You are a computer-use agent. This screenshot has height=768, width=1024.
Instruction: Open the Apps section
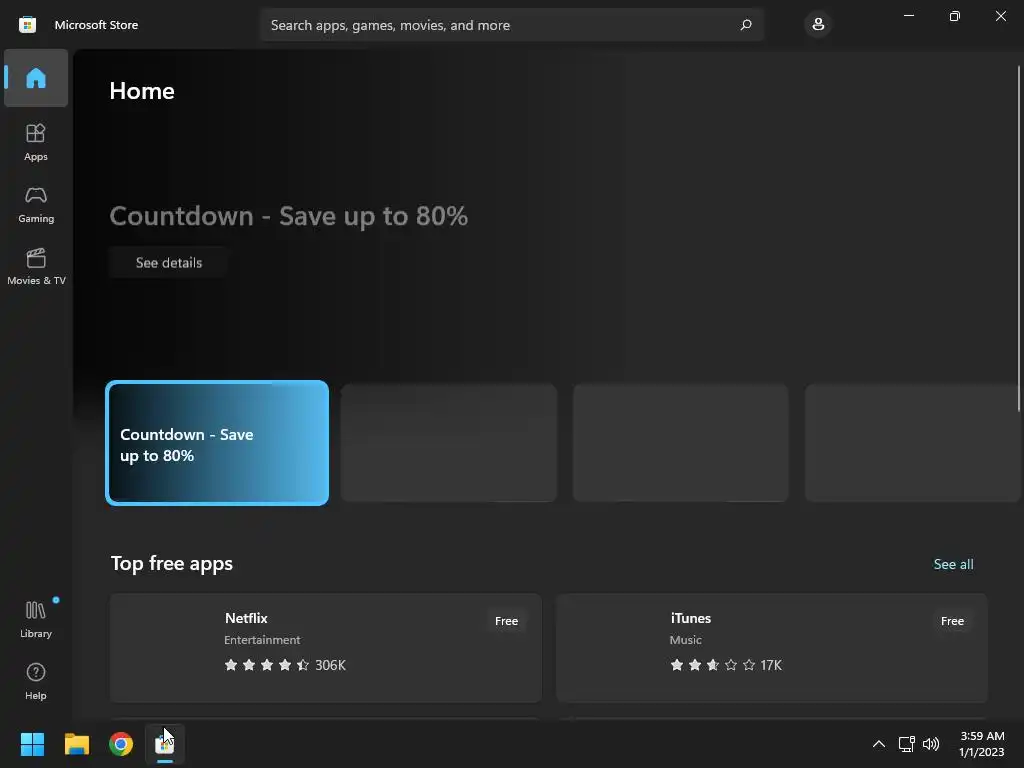click(36, 142)
